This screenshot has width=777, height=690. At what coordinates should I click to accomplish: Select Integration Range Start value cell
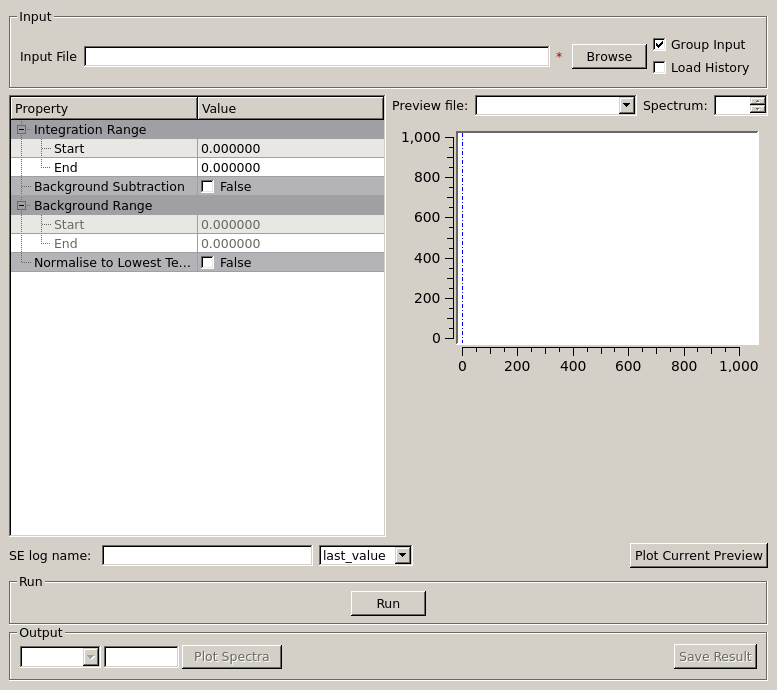(290, 149)
